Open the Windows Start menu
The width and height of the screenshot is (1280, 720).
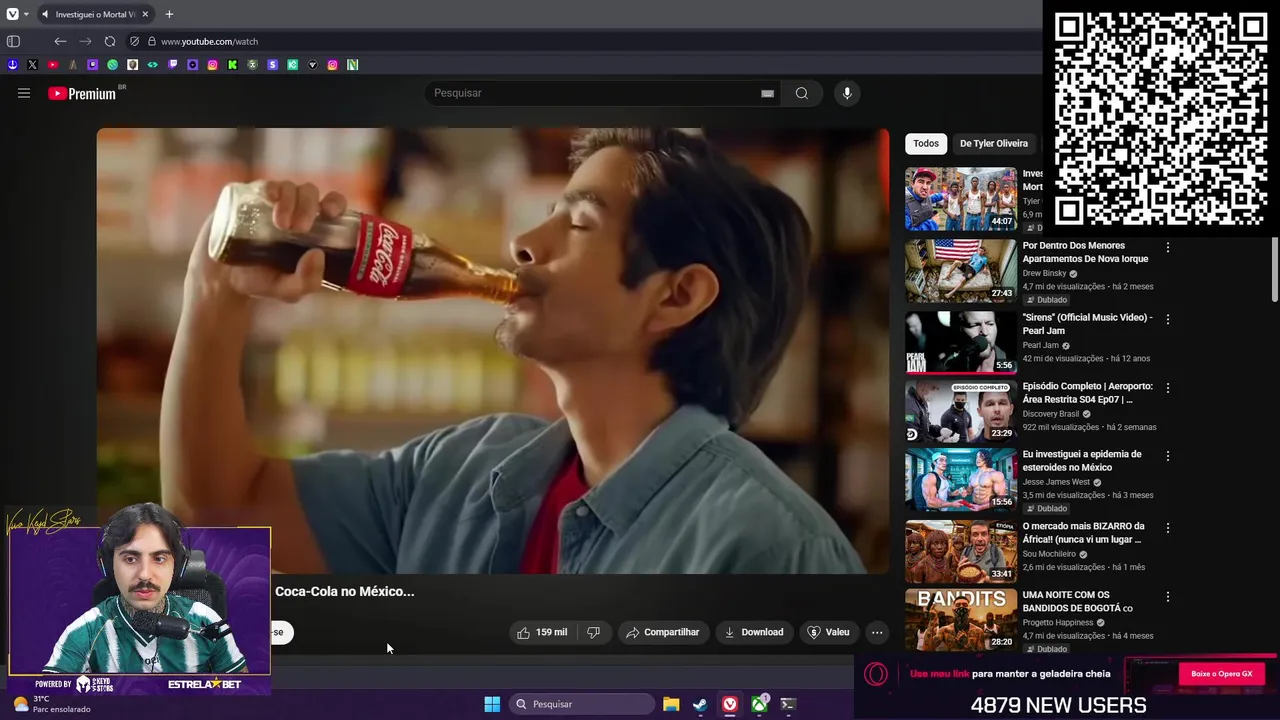492,704
